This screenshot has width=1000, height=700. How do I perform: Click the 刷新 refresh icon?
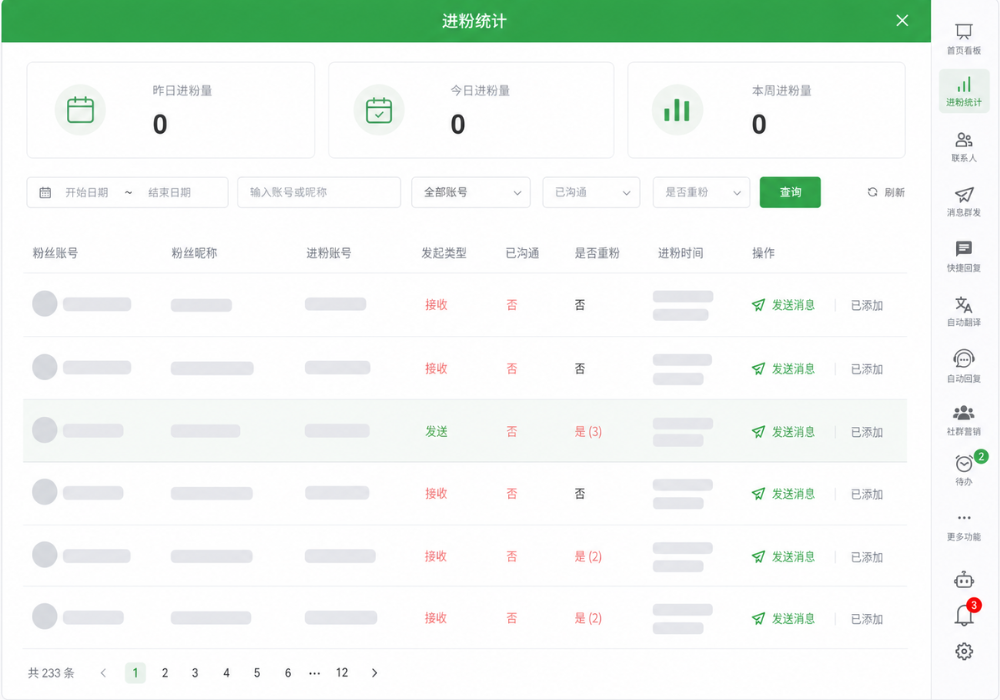click(x=872, y=192)
